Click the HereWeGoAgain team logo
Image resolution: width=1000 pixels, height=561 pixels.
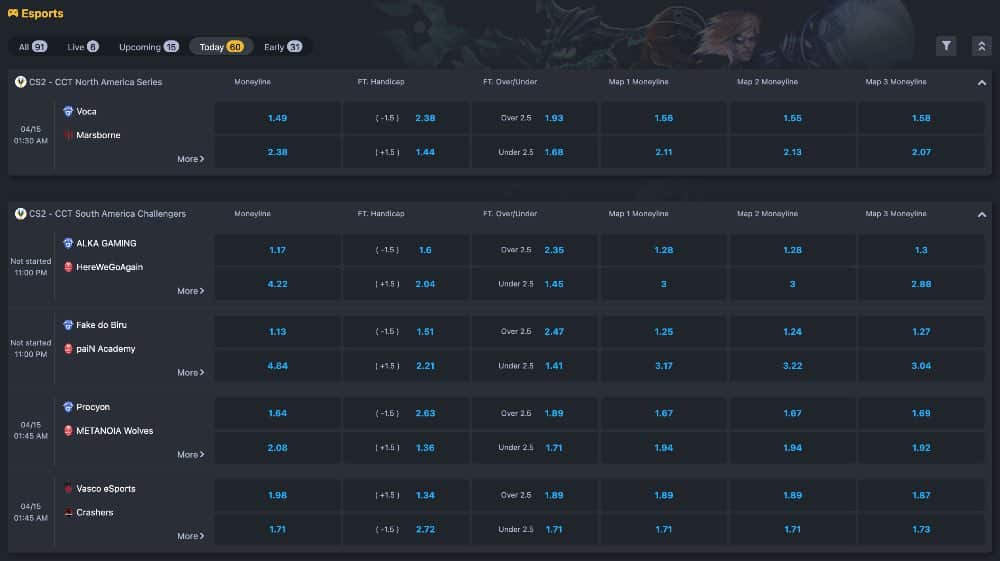click(x=68, y=267)
